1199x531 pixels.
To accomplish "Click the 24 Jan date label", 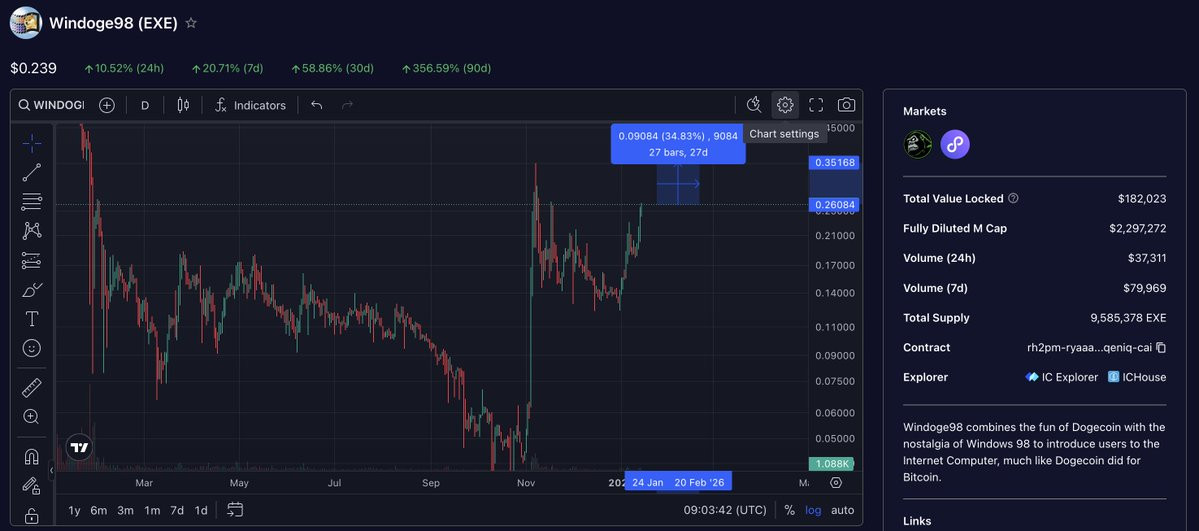I will pyautogui.click(x=647, y=482).
